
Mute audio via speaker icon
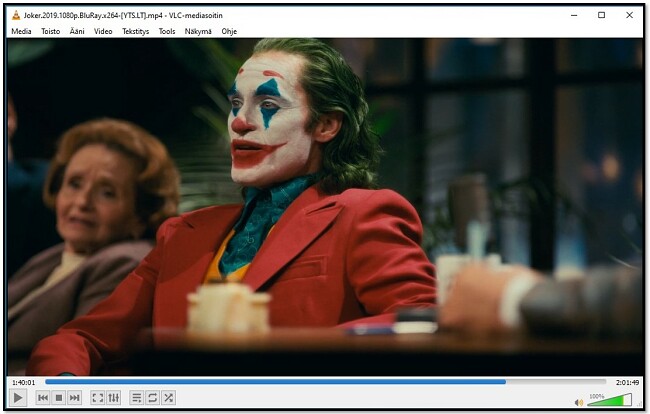(x=579, y=402)
